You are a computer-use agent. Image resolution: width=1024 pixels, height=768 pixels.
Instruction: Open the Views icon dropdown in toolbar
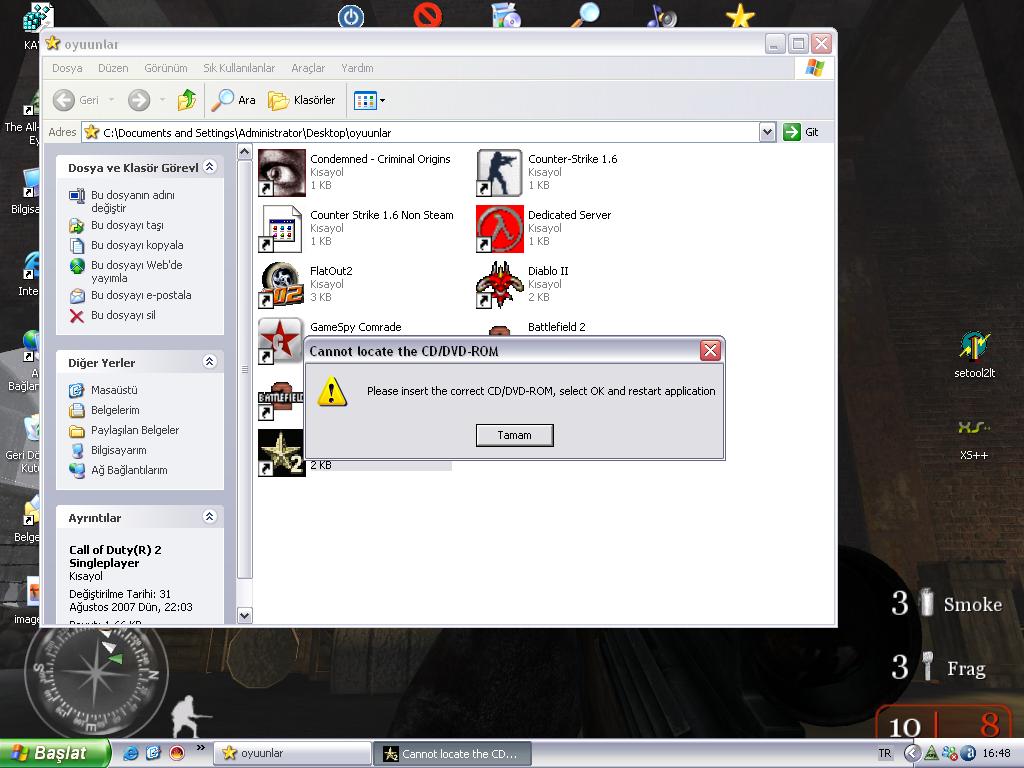[x=369, y=100]
